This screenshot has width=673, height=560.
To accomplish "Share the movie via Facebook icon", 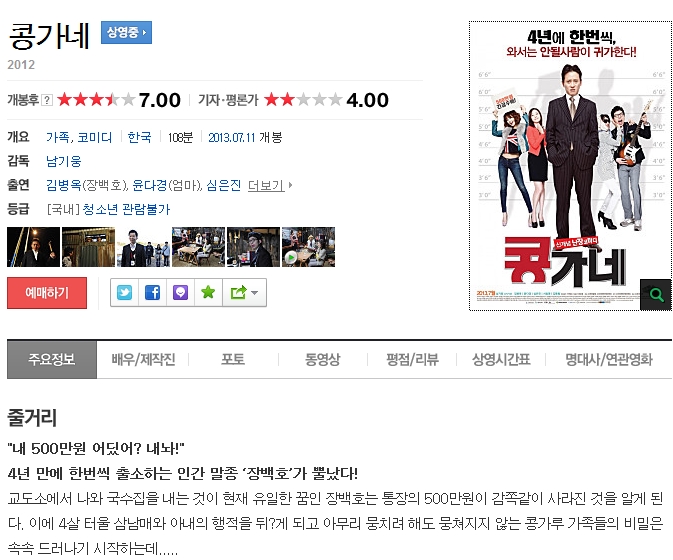I will (x=152, y=293).
